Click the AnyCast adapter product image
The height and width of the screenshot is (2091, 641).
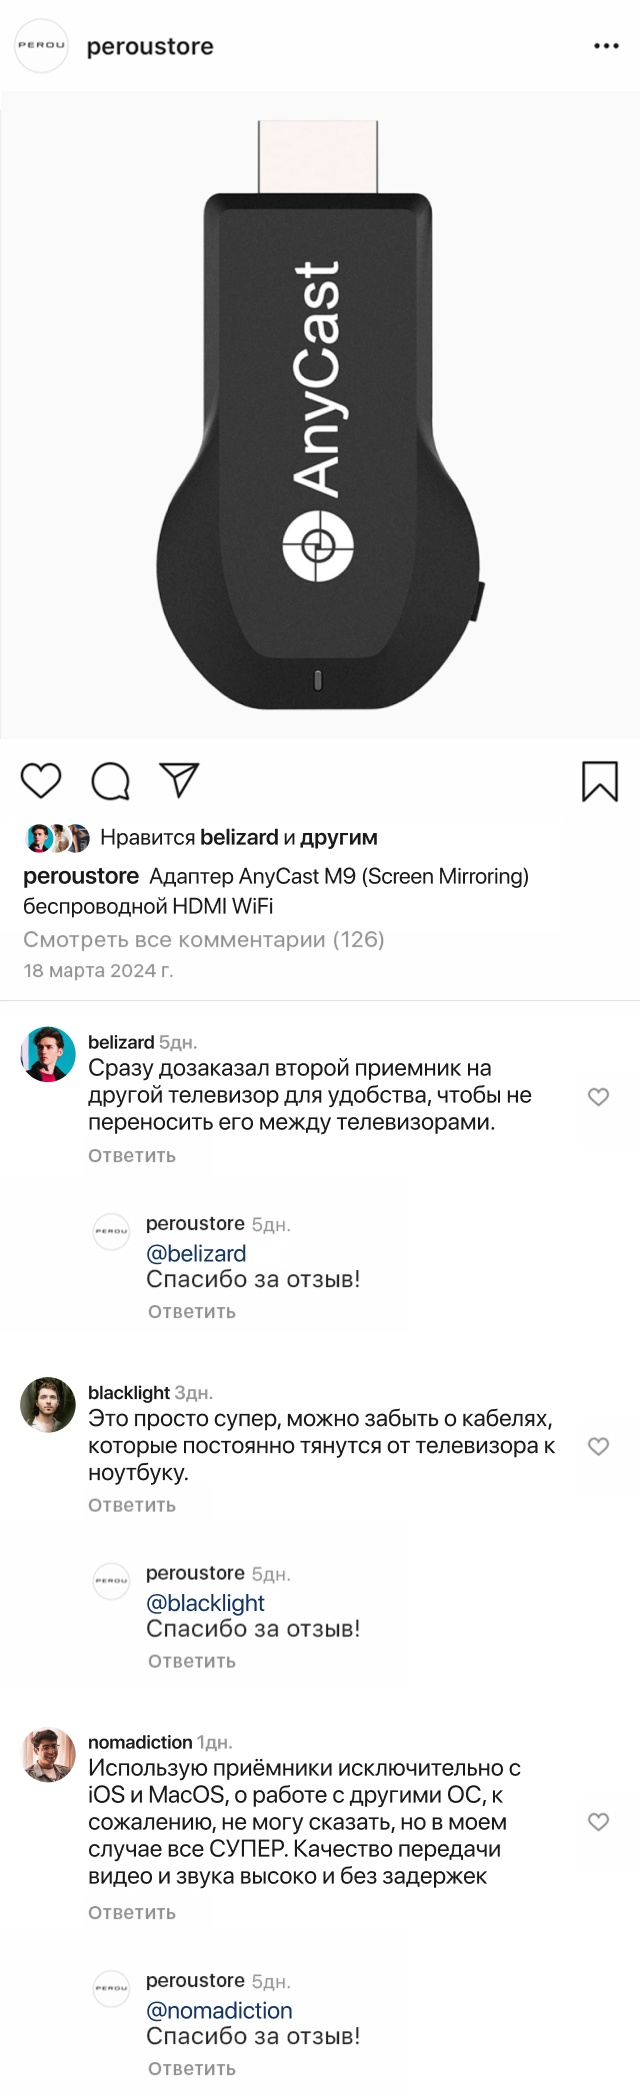320,415
